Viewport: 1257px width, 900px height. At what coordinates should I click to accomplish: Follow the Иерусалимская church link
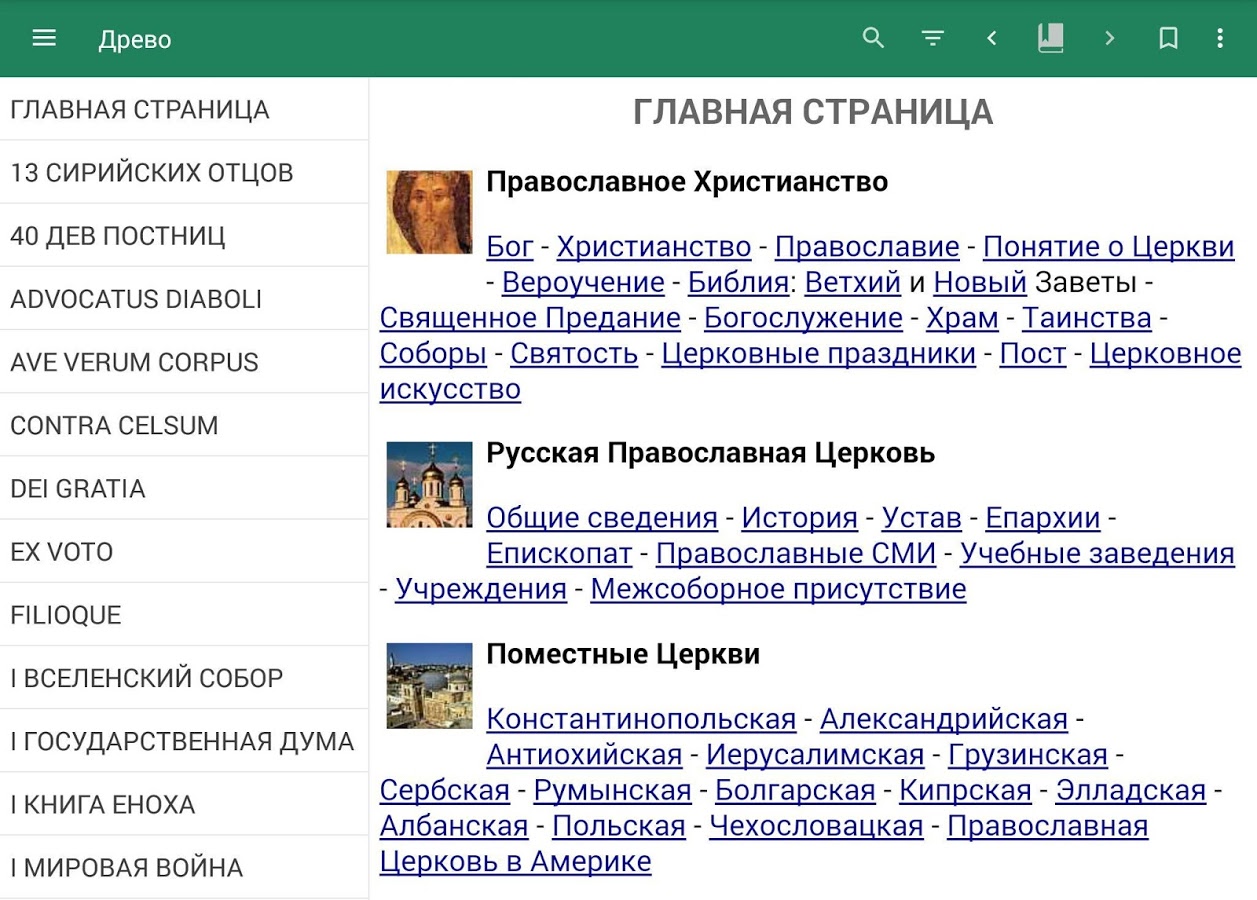815,755
